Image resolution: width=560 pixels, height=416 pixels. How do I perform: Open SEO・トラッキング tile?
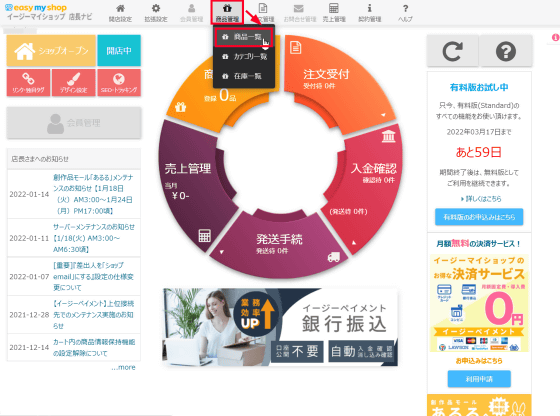[x=119, y=83]
